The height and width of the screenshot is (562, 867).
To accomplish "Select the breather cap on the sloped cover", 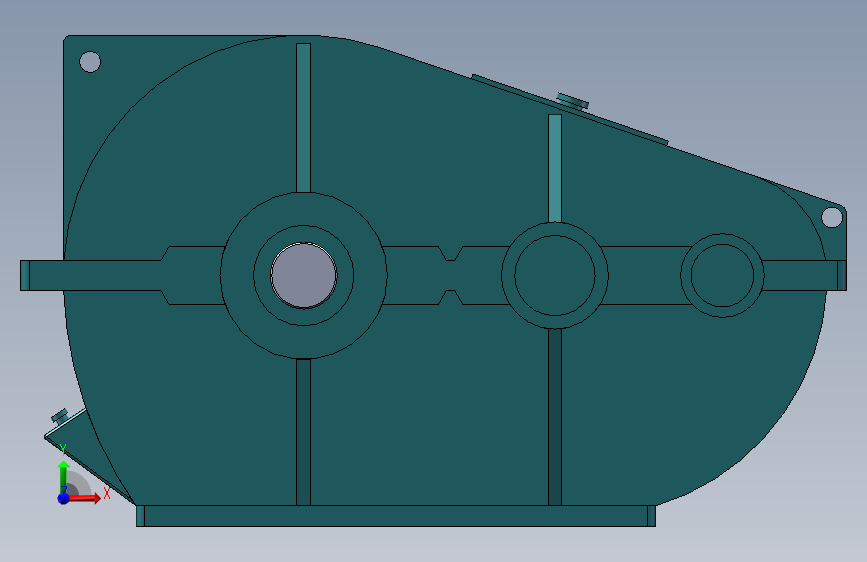I will [572, 101].
